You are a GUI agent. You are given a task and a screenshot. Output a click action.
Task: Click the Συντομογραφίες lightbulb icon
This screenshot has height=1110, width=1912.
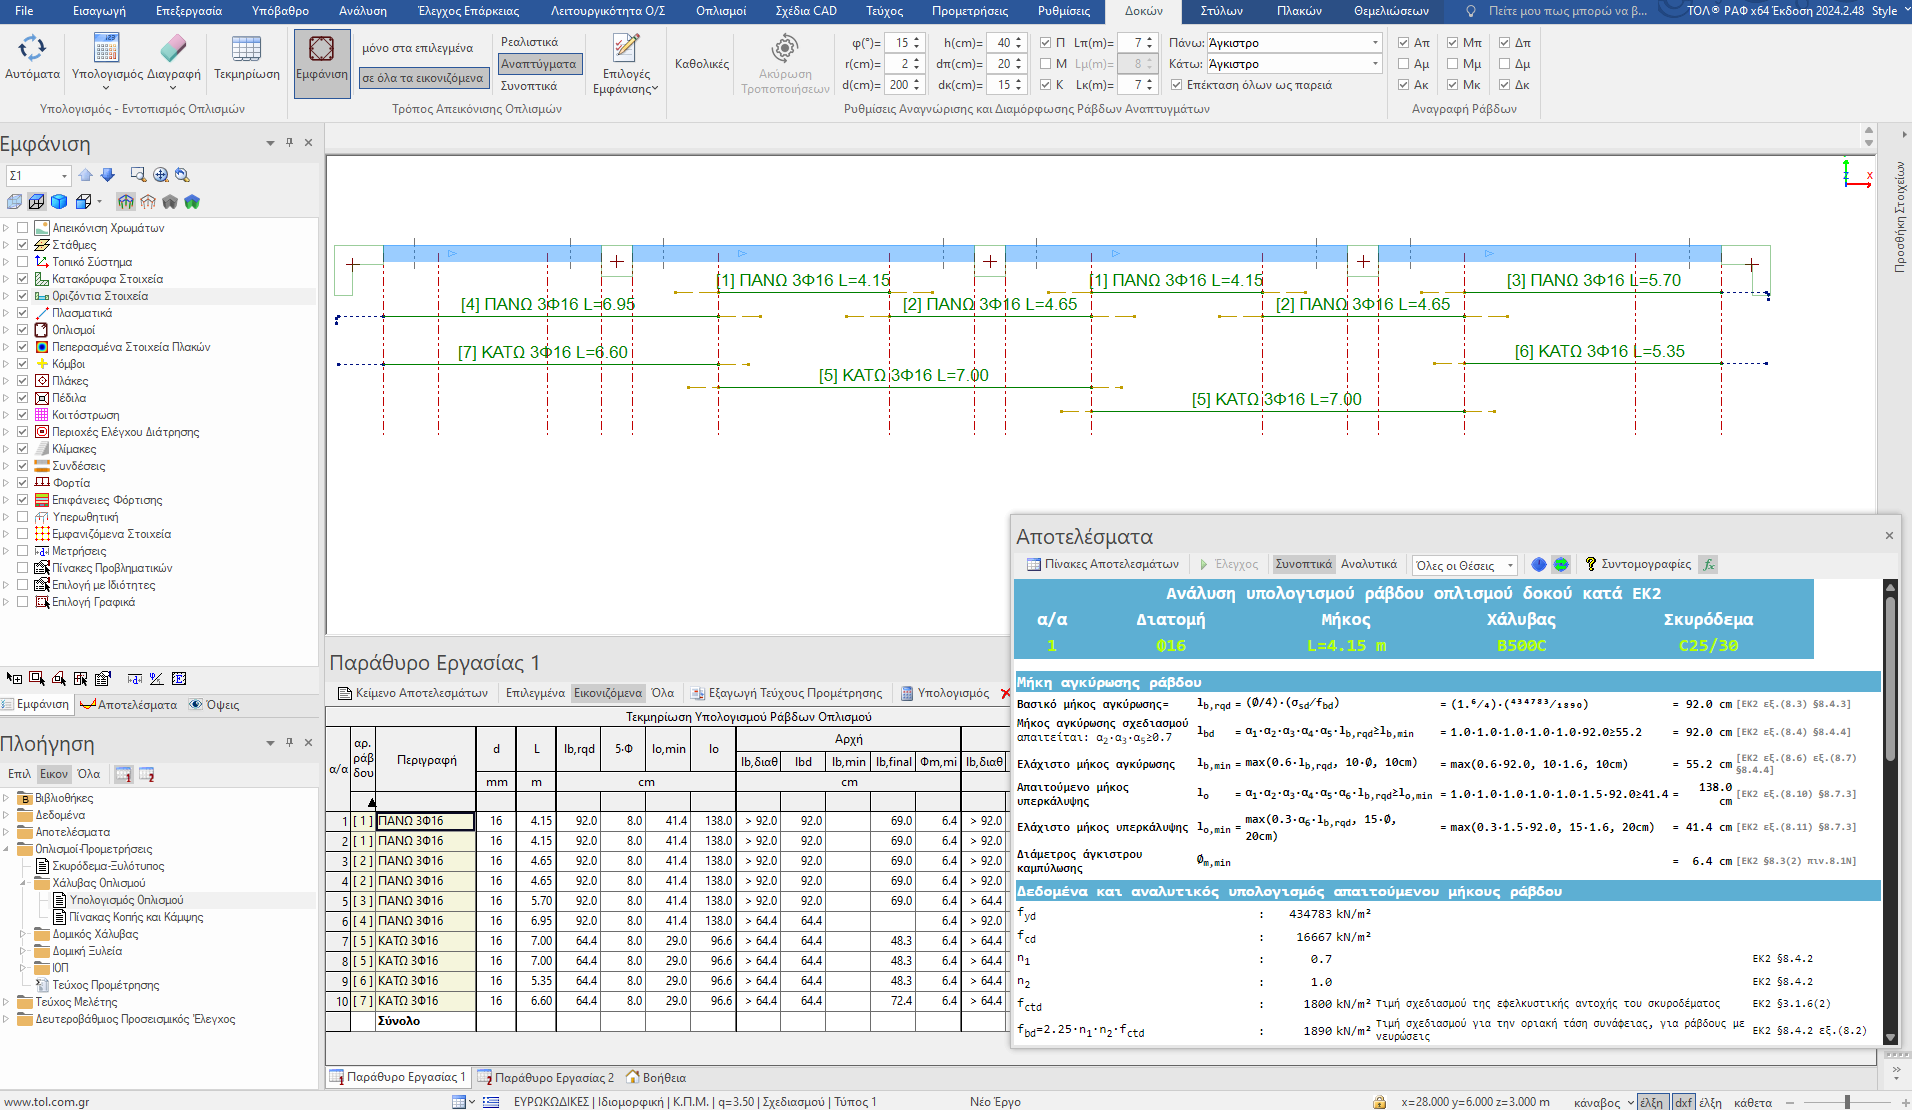pyautogui.click(x=1591, y=565)
